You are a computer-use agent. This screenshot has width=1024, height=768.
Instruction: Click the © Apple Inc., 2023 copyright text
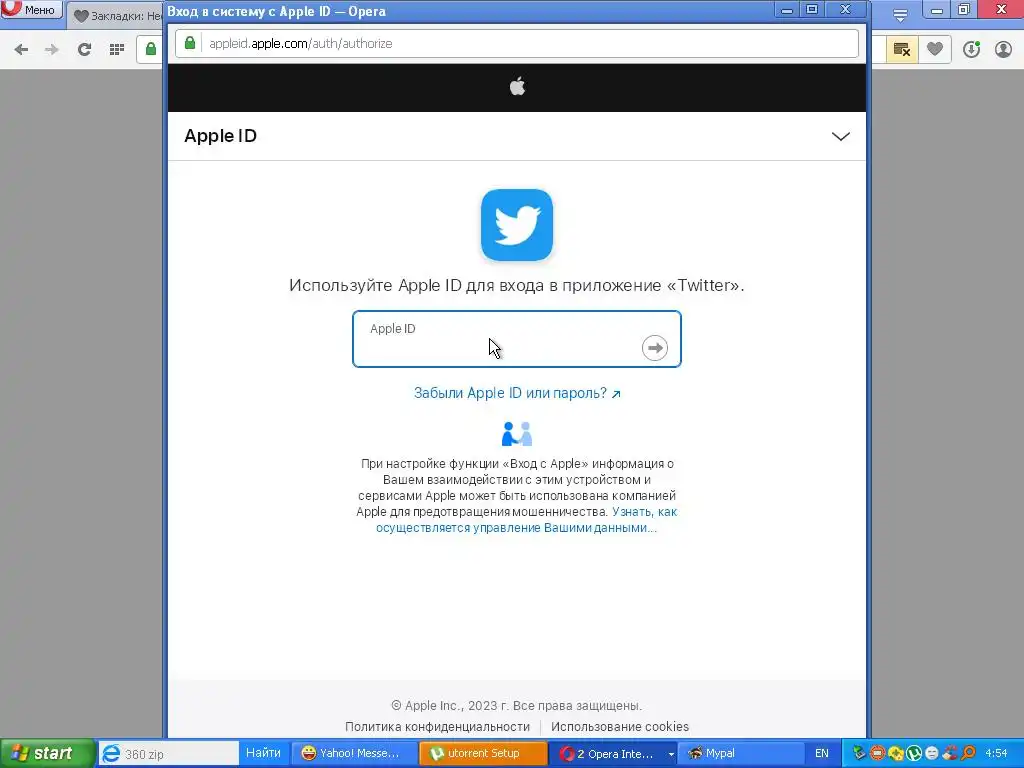point(517,705)
